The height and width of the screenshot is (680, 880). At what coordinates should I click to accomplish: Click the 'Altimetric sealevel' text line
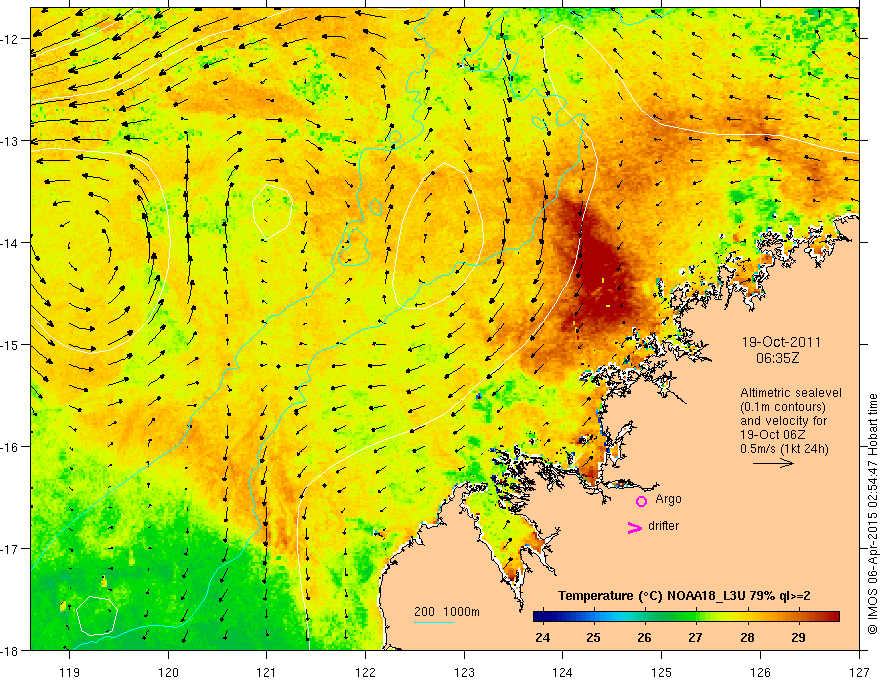[x=791, y=393]
